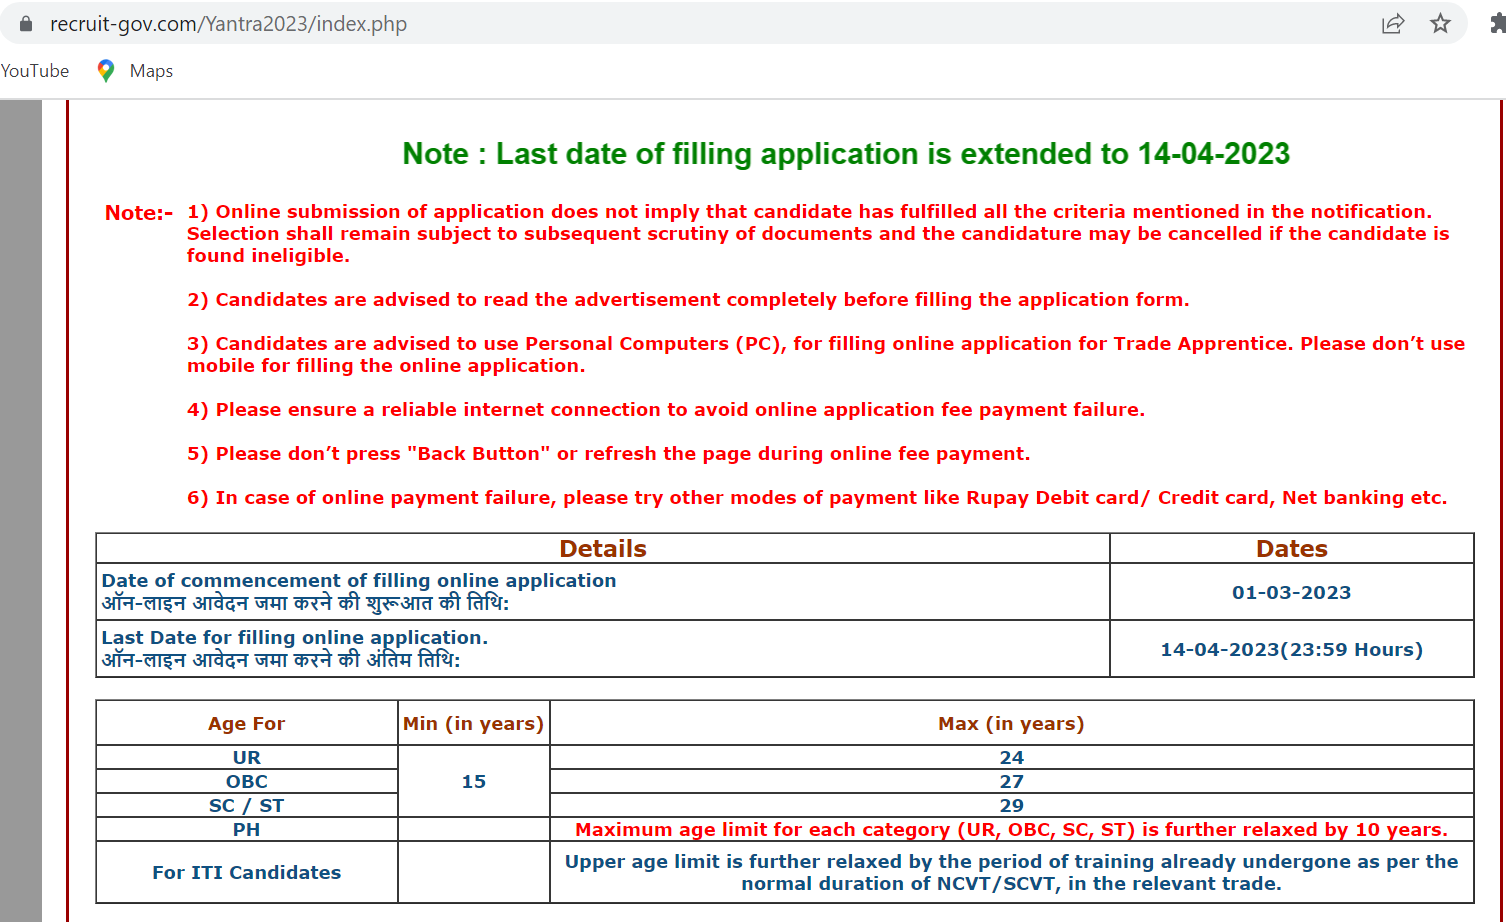Click the browser extension puzzle icon
Image resolution: width=1506 pixels, height=922 pixels.
1496,23
